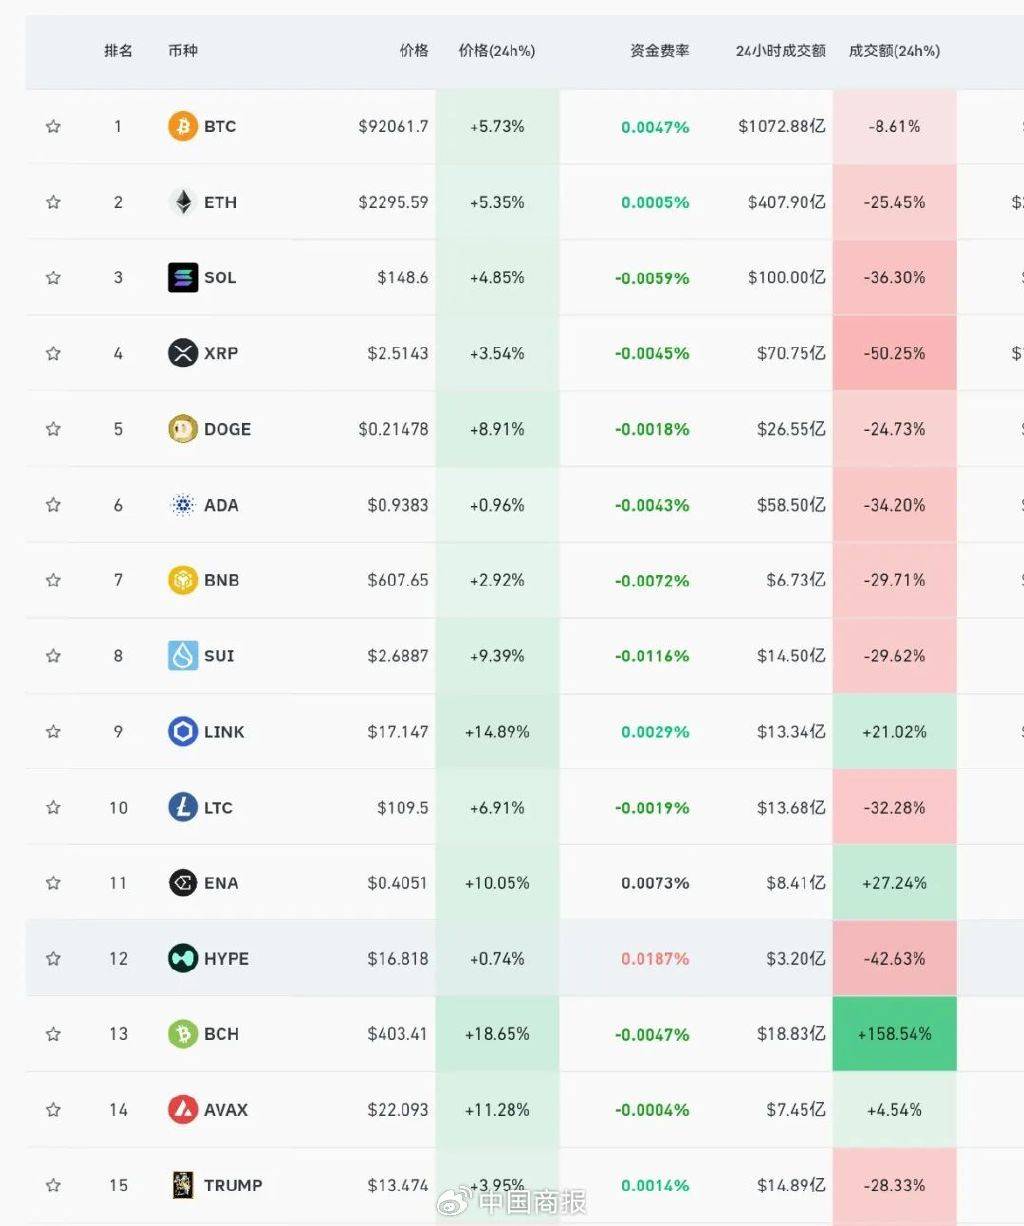Image resolution: width=1024 pixels, height=1226 pixels.
Task: Click the Ethereum ETH coin icon
Action: [182, 202]
